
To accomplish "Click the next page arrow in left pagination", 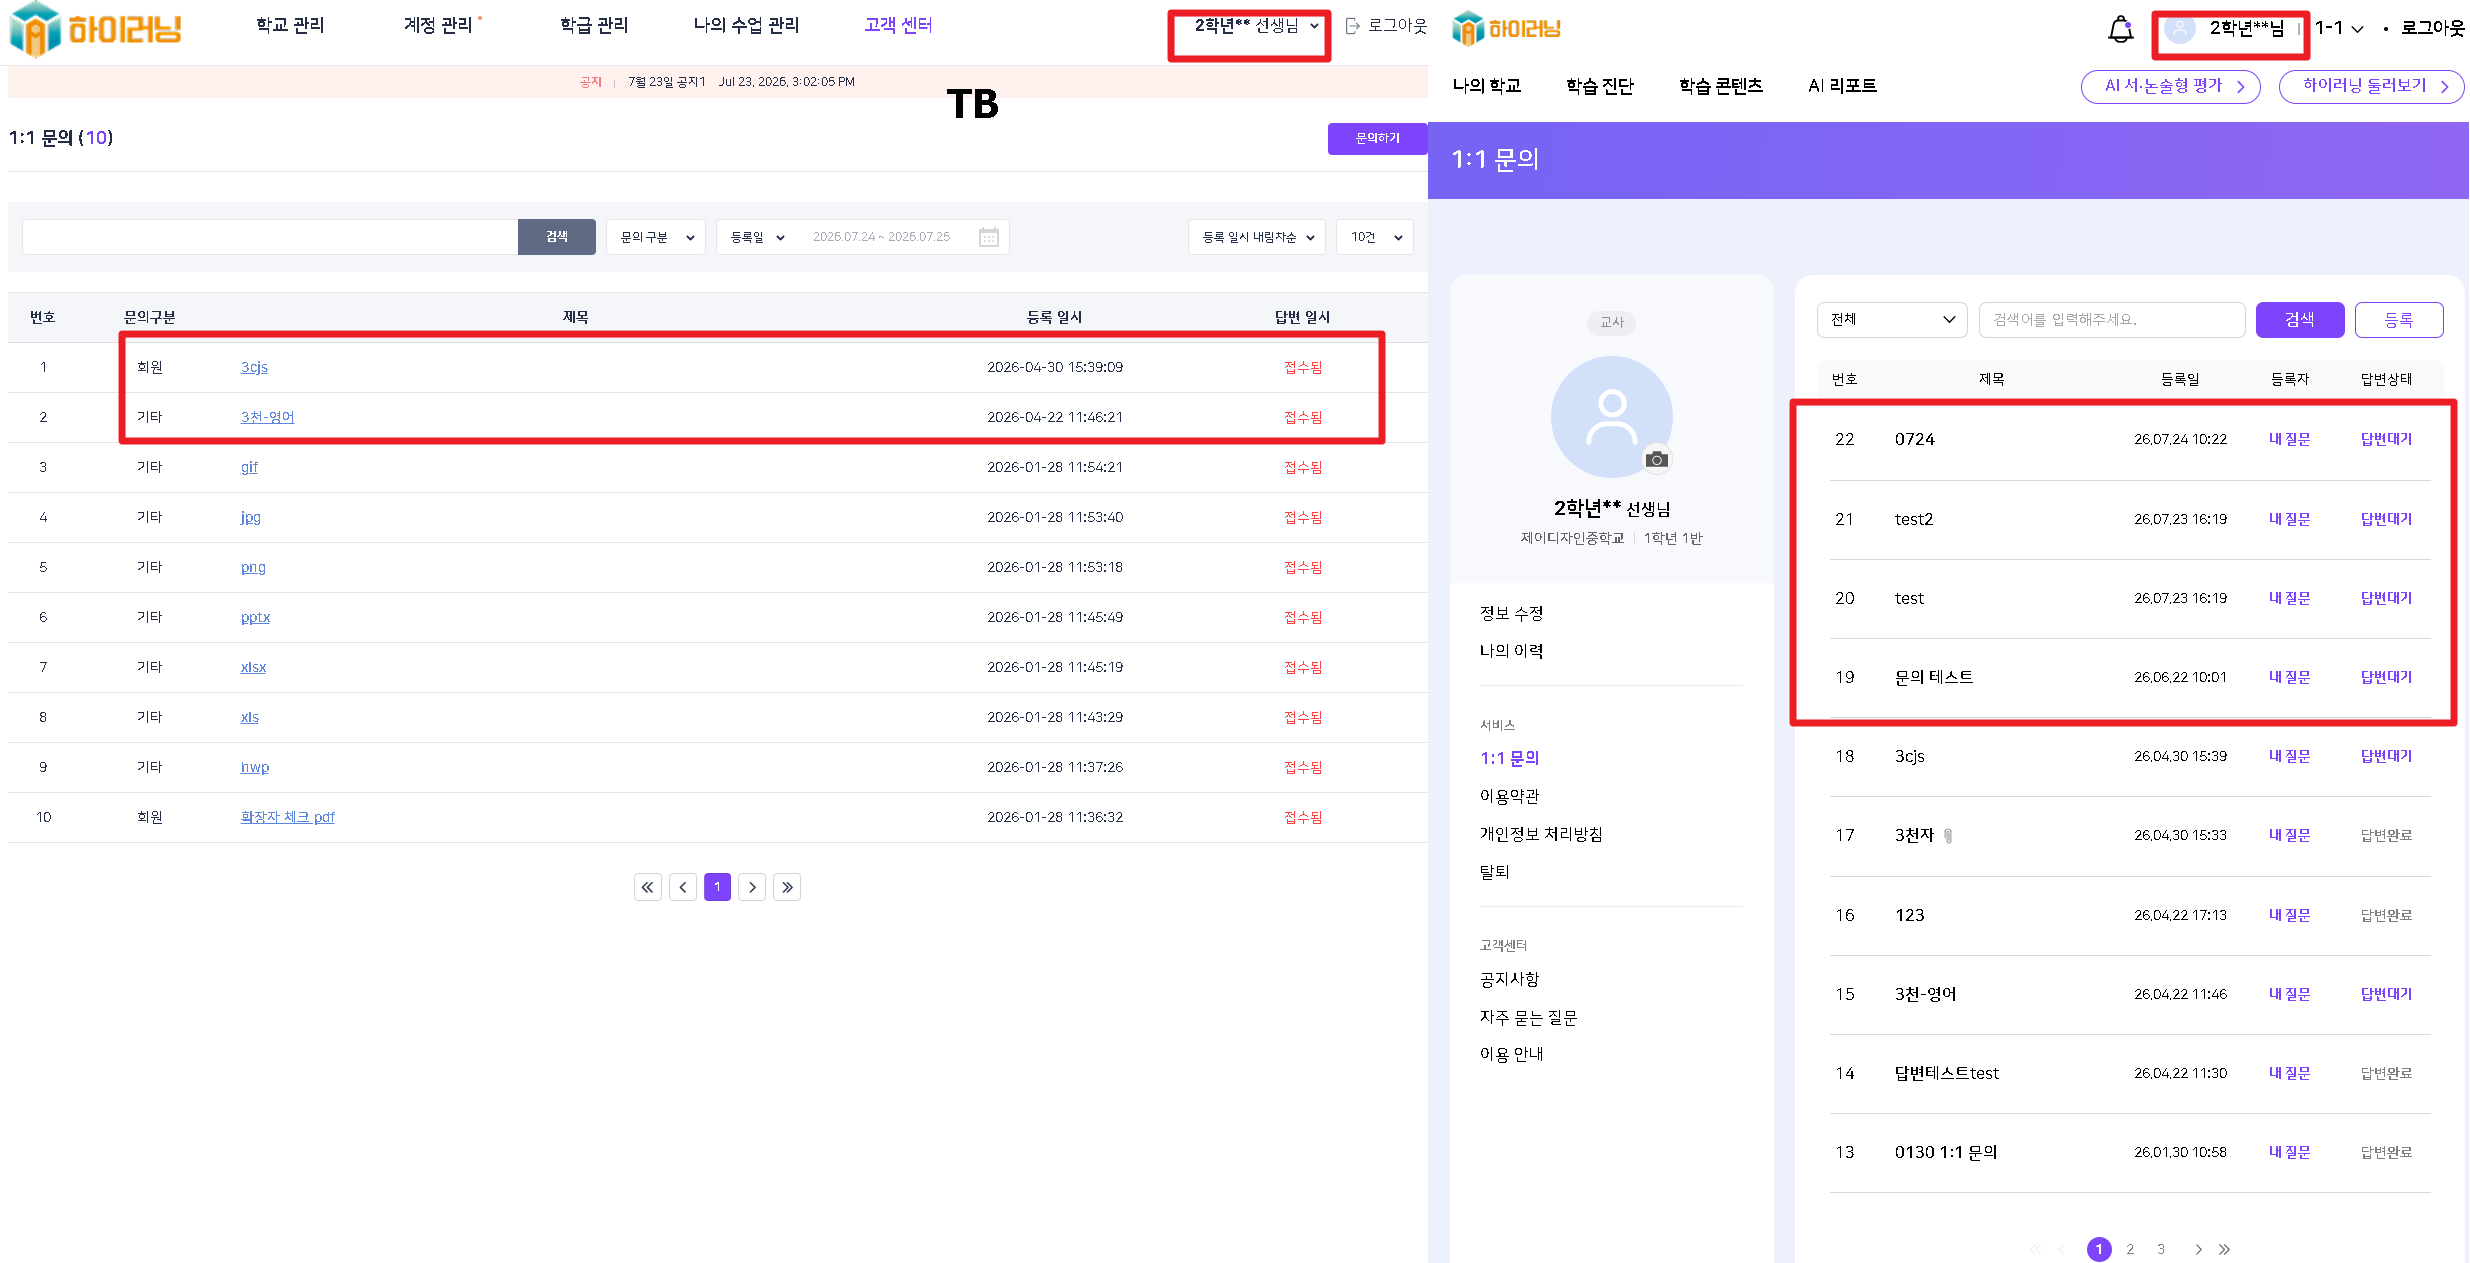I will (x=752, y=887).
